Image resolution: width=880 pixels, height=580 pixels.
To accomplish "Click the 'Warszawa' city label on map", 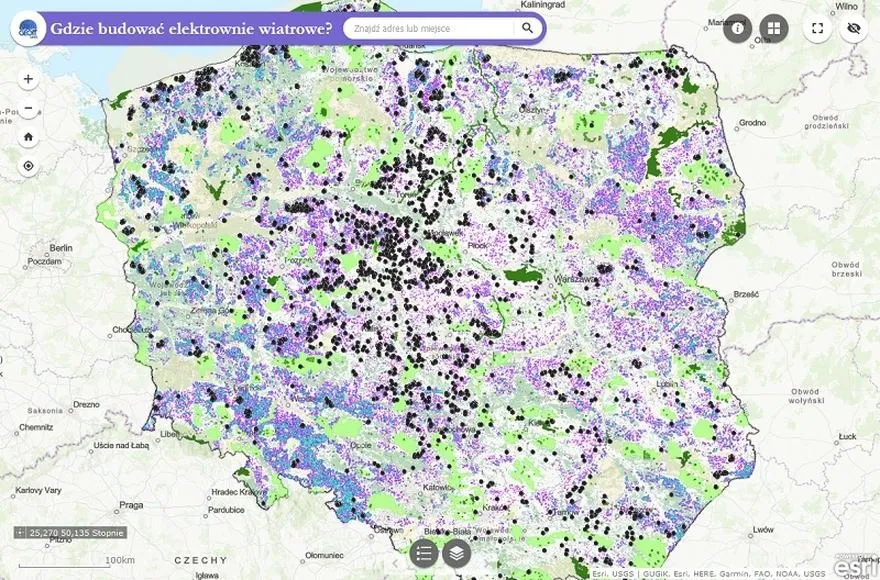I will (x=575, y=279).
